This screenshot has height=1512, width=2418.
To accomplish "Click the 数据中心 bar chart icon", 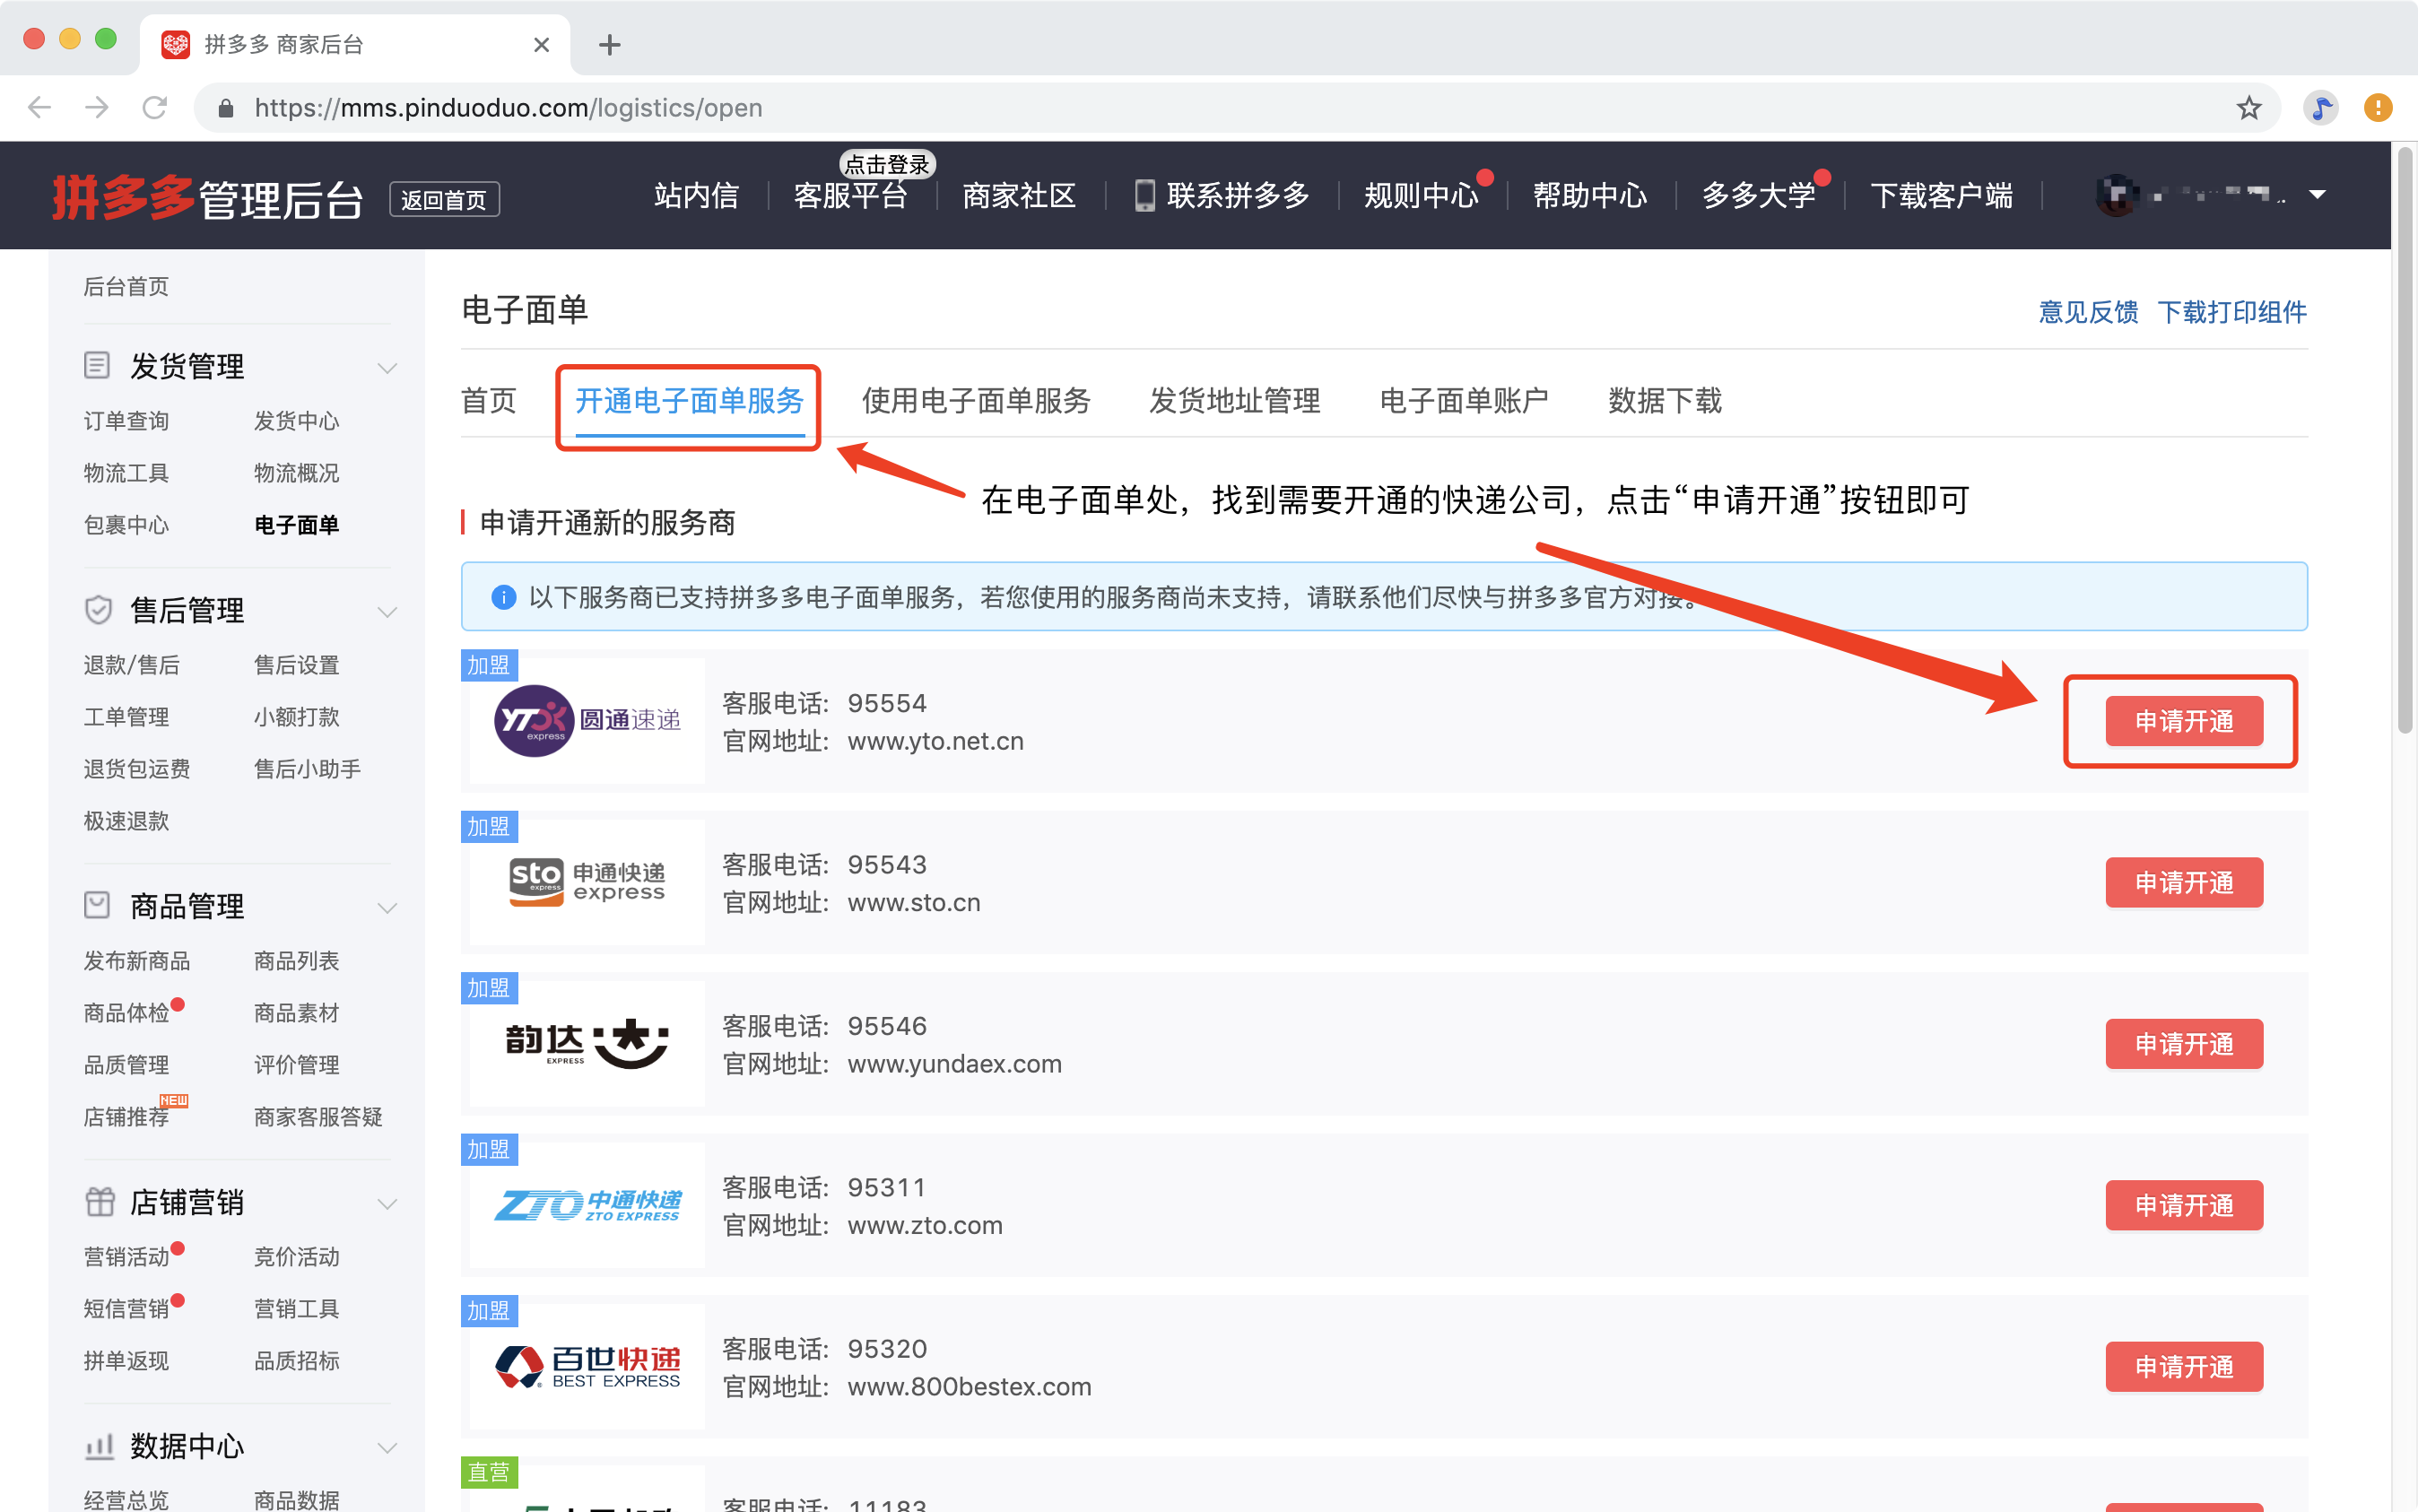I will (x=99, y=1446).
